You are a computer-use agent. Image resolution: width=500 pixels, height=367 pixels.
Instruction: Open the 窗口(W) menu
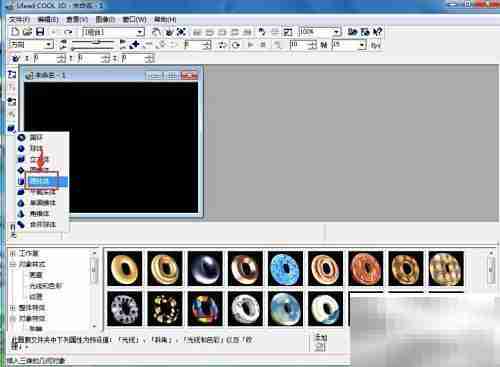(x=134, y=19)
